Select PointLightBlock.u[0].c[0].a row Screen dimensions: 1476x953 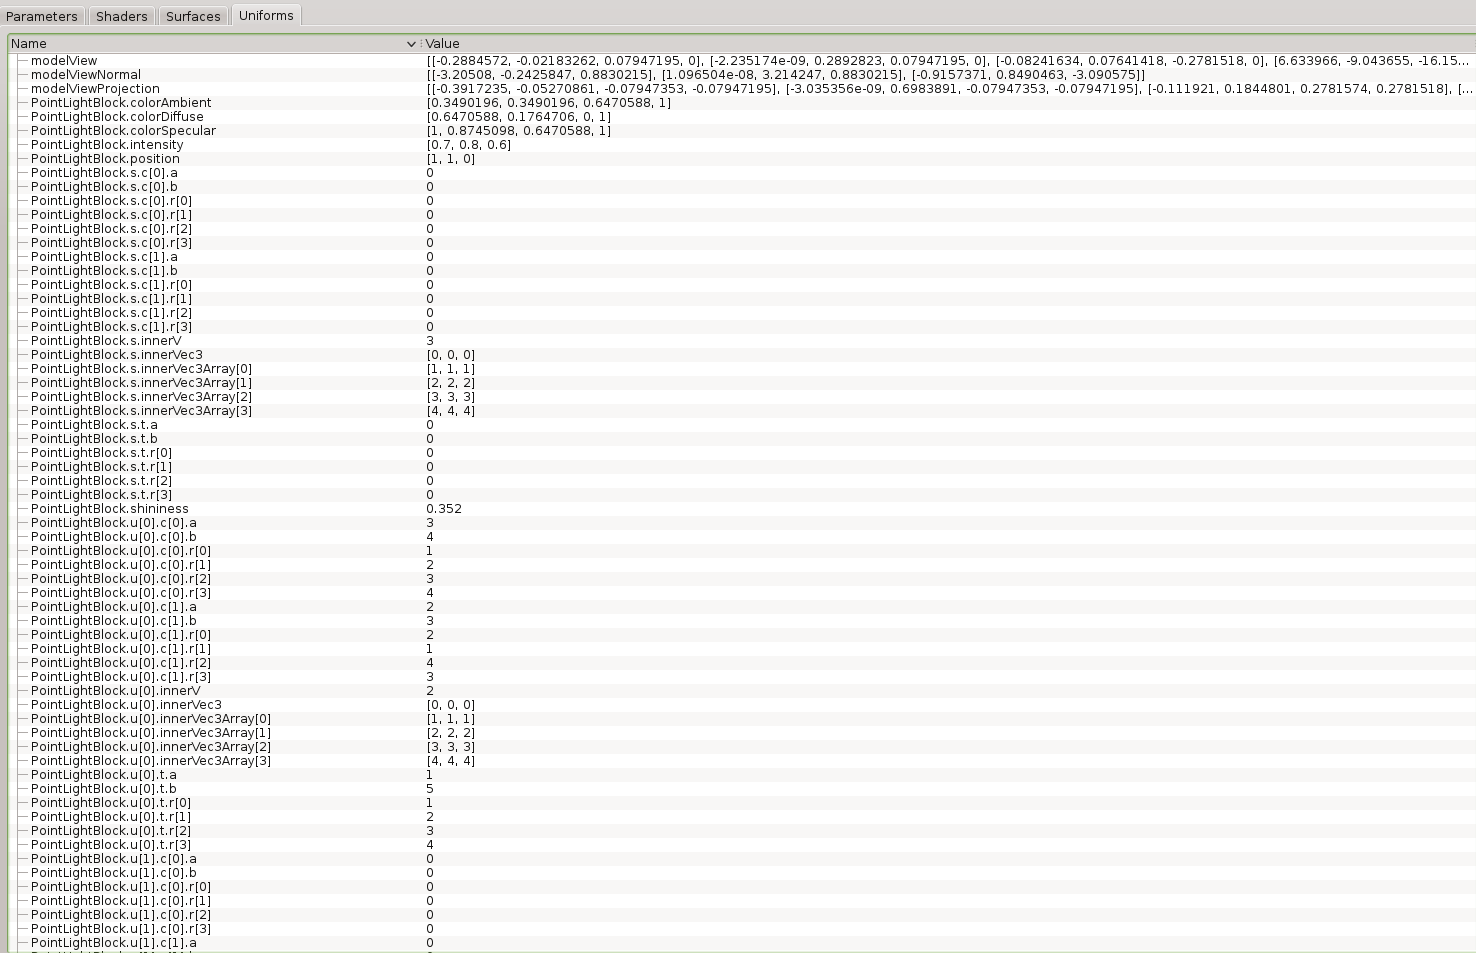pos(741,523)
